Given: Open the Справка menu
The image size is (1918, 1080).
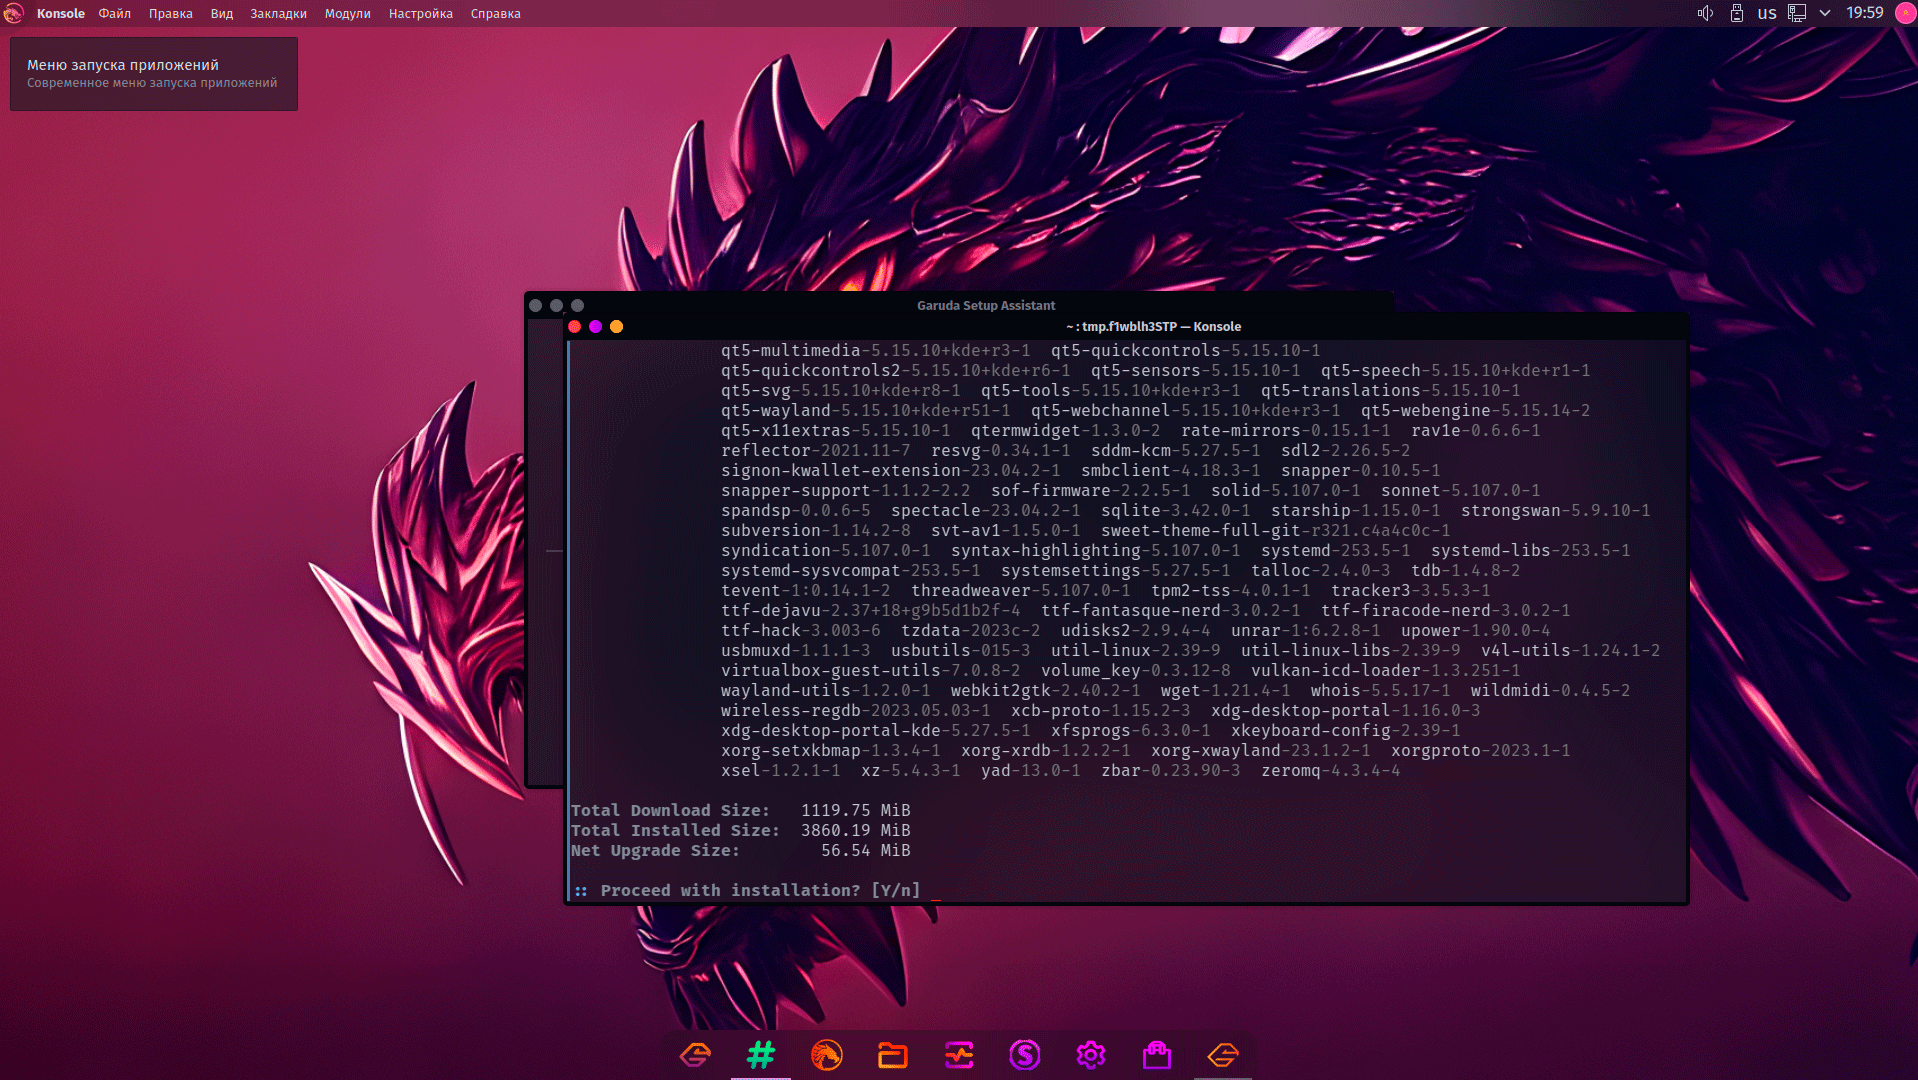Looking at the screenshot, I should [495, 14].
